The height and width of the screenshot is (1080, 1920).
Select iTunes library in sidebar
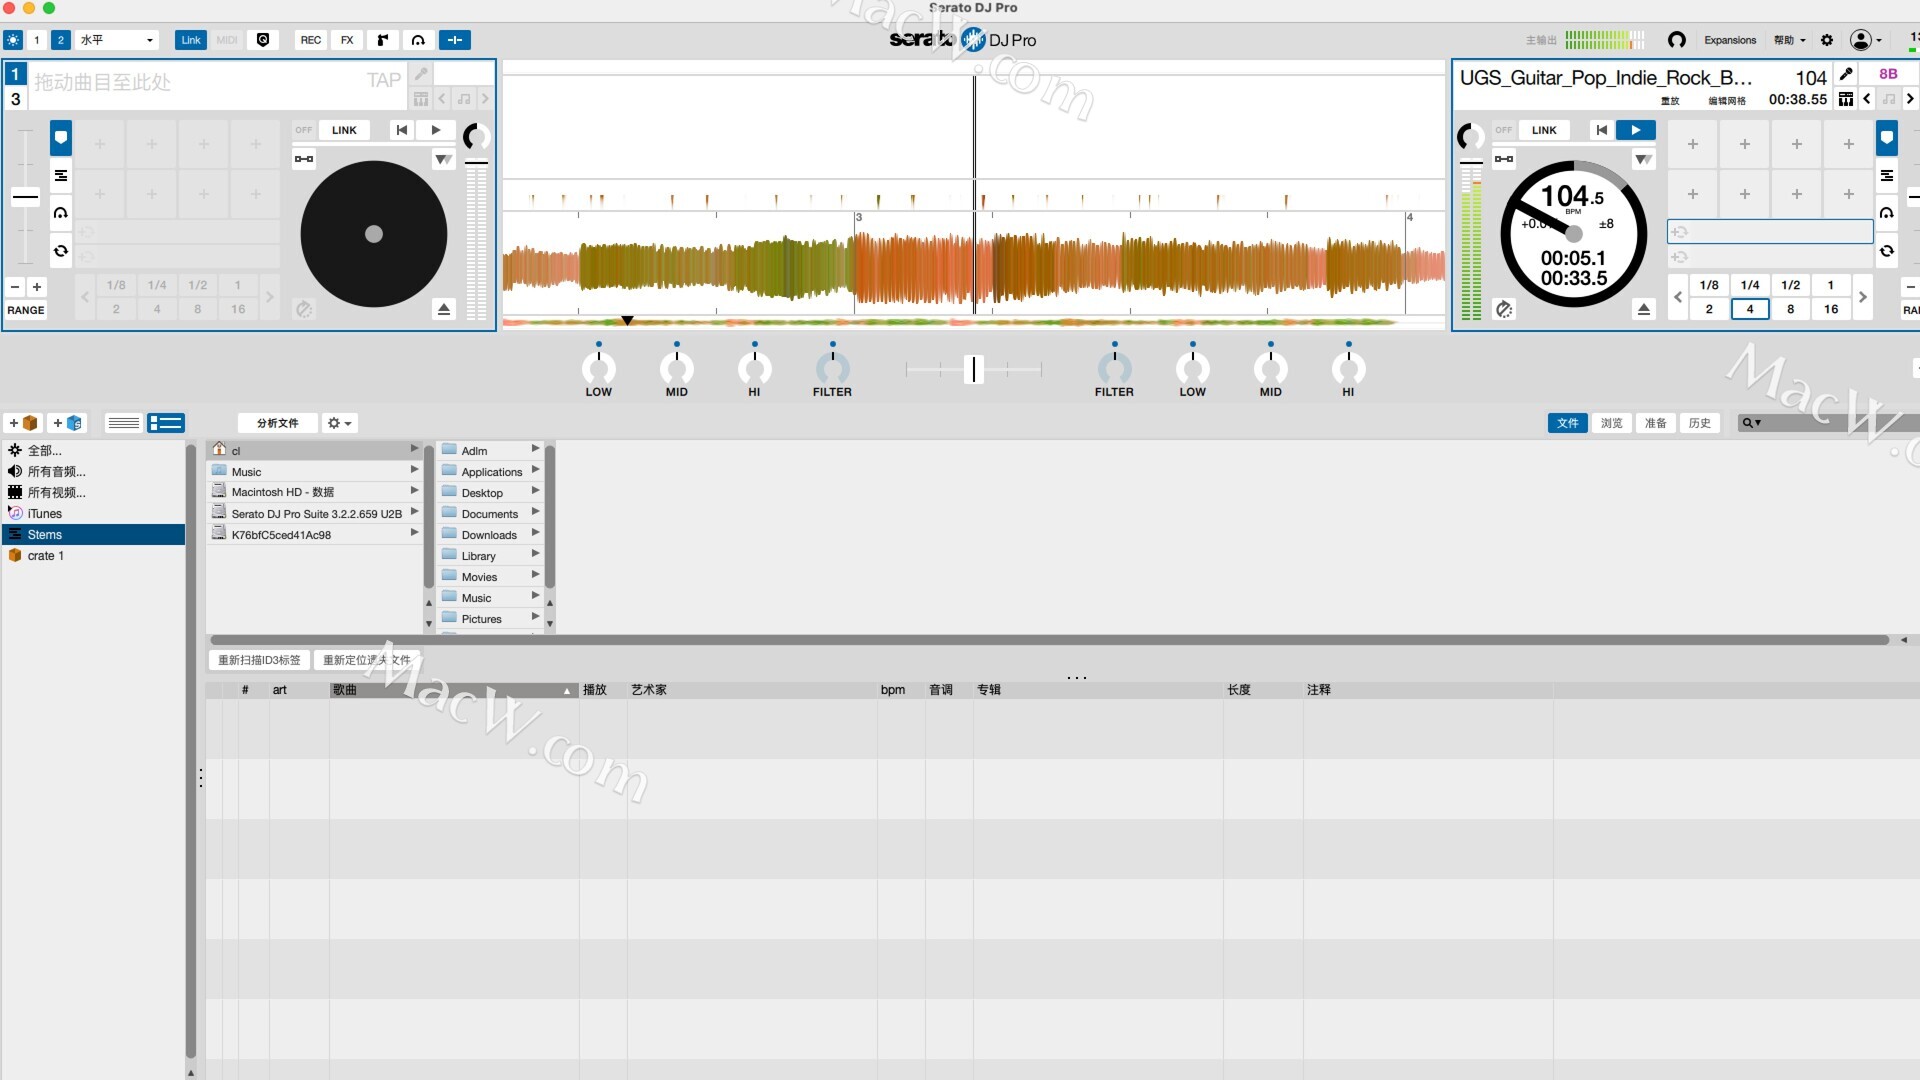94,513
